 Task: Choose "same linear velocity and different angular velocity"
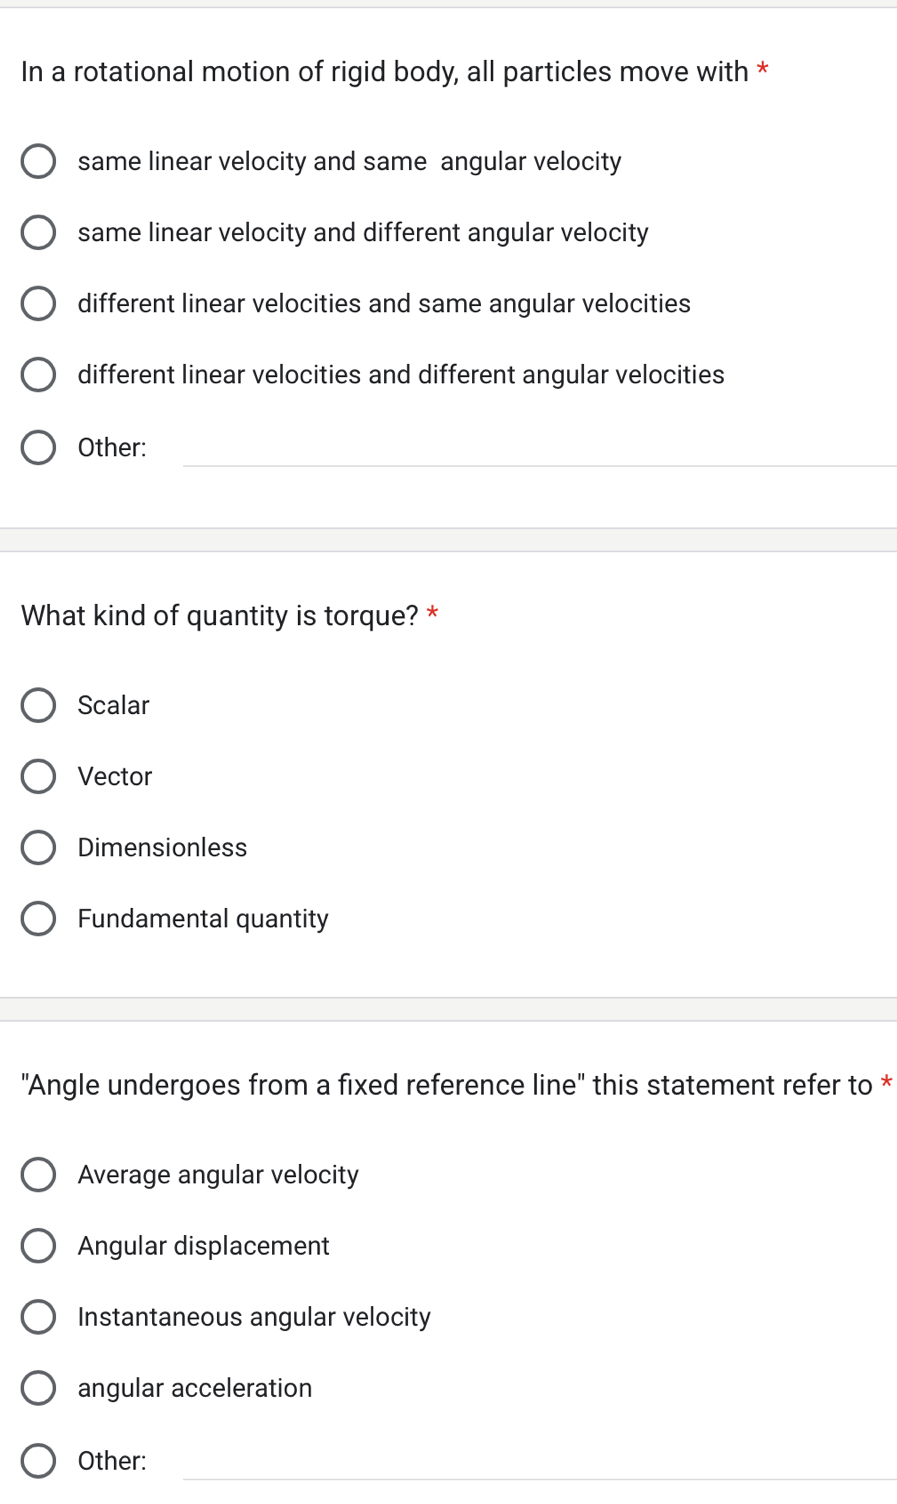tap(38, 233)
